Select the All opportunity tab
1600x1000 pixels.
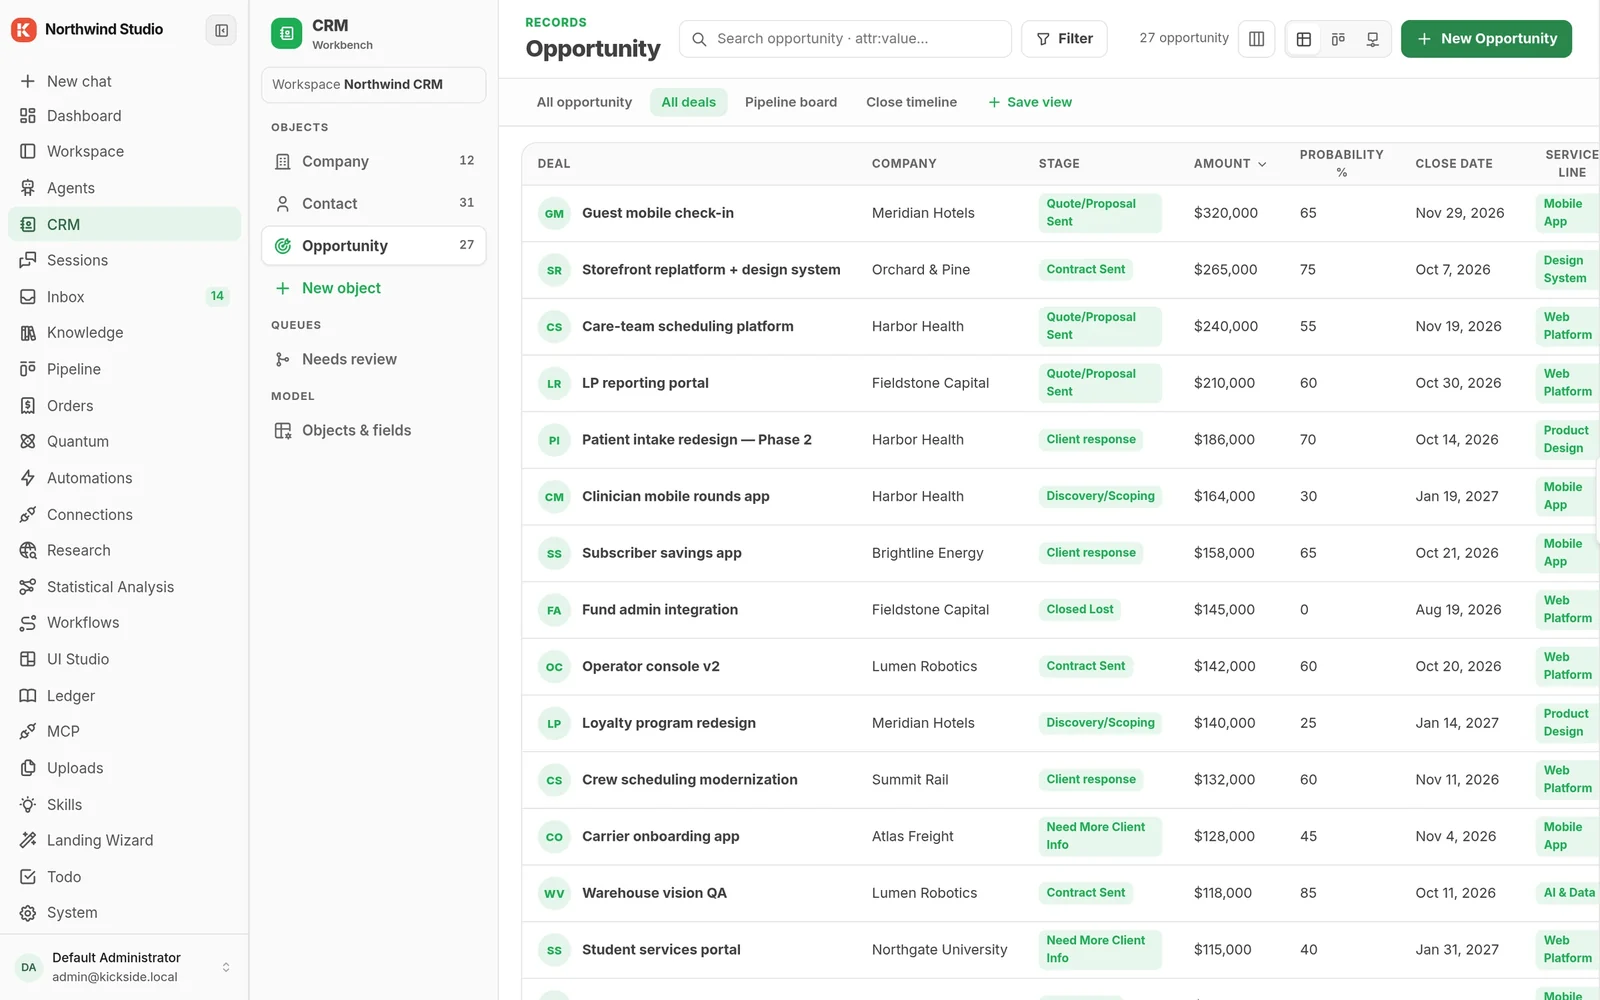tap(584, 102)
